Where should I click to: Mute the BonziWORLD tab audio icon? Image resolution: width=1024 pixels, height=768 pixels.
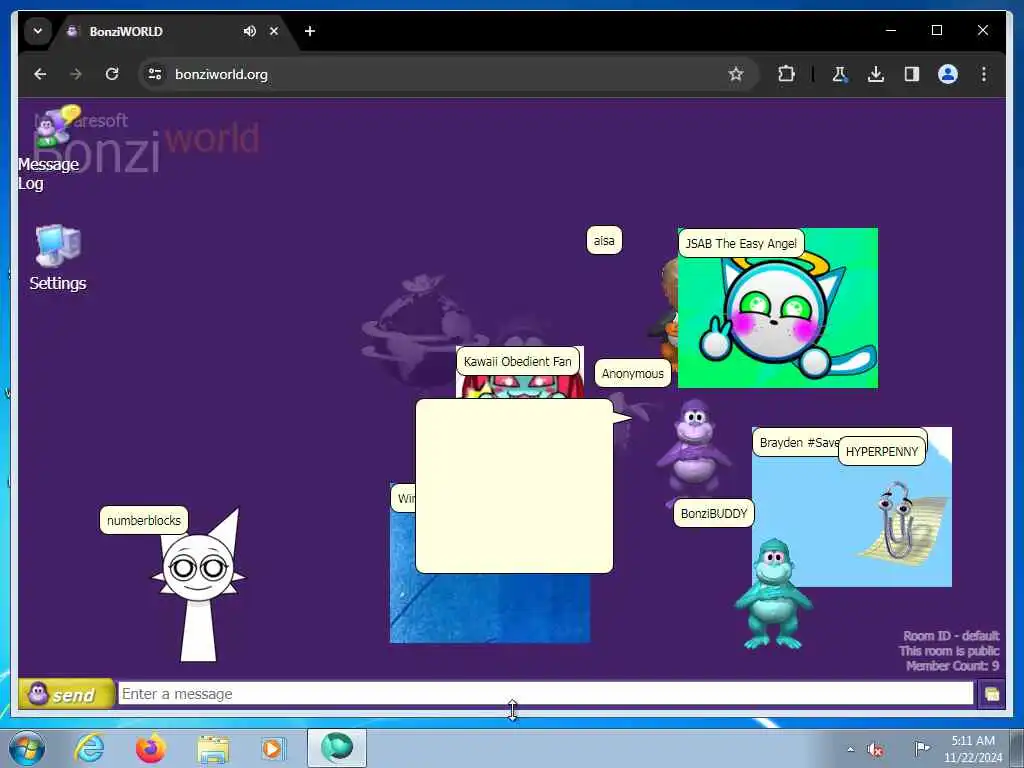pyautogui.click(x=249, y=31)
